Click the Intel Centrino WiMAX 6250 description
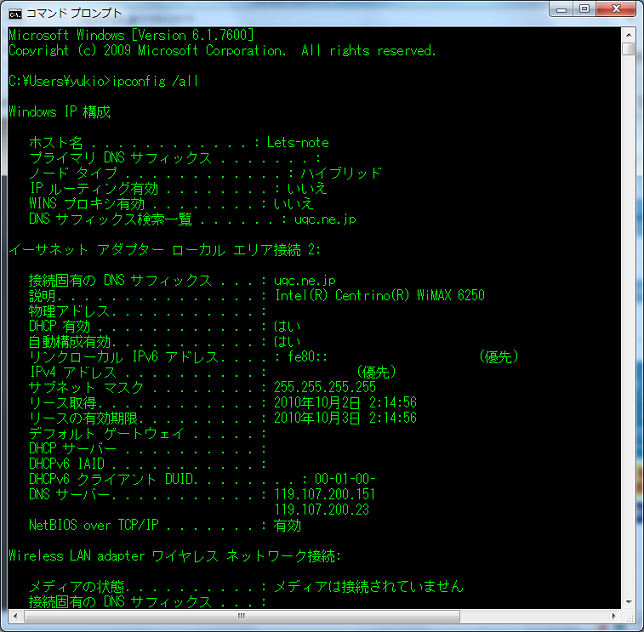Viewport: 644px width, 632px height. (379, 296)
